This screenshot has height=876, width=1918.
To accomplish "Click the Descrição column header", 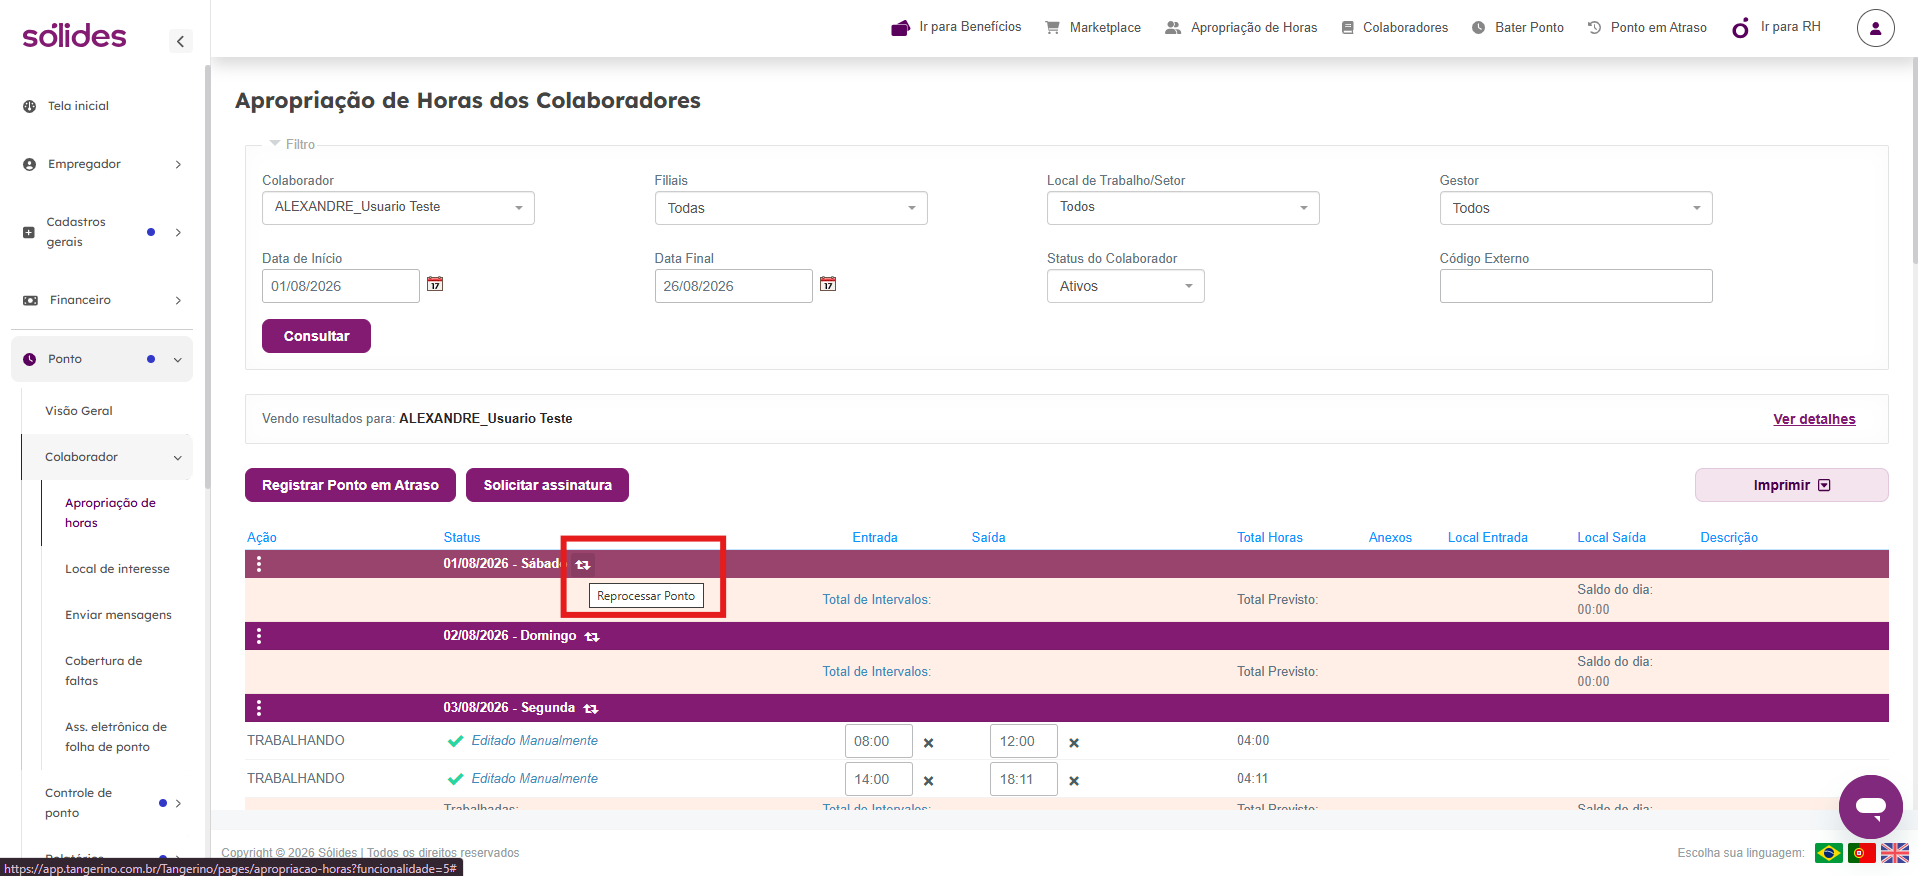I will click(1729, 537).
